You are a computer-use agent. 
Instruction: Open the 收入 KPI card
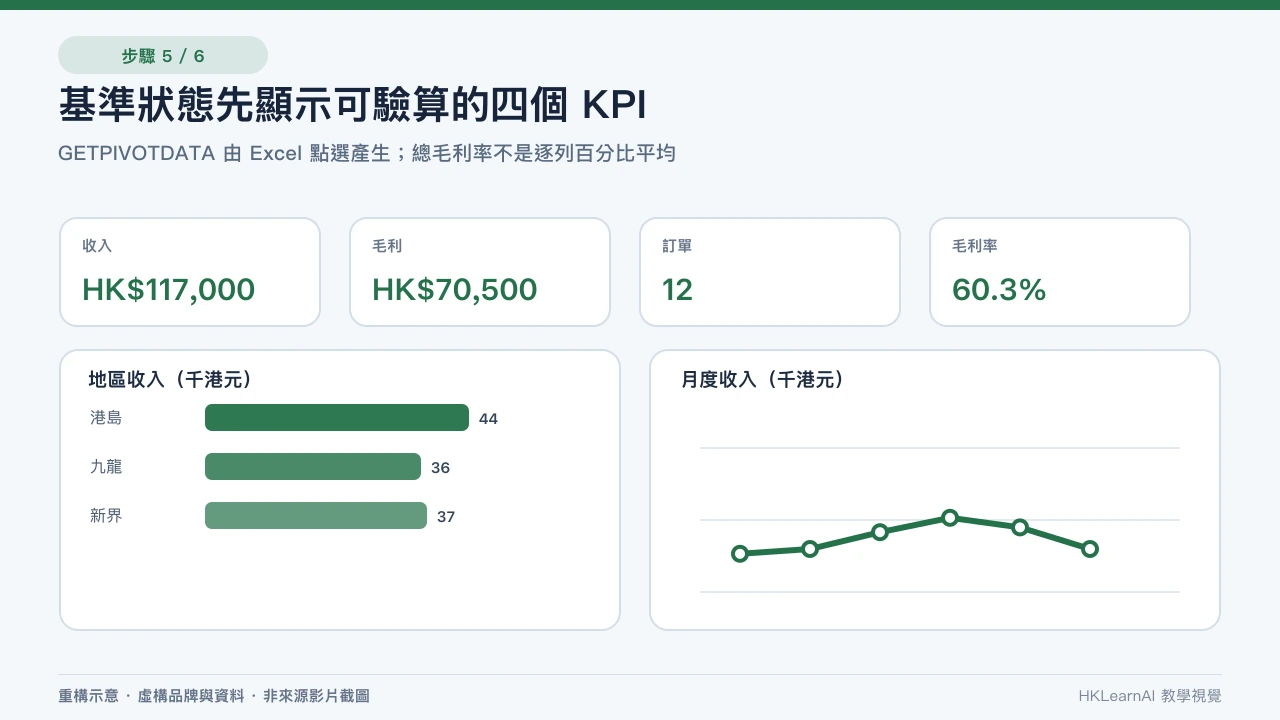pyautogui.click(x=190, y=272)
